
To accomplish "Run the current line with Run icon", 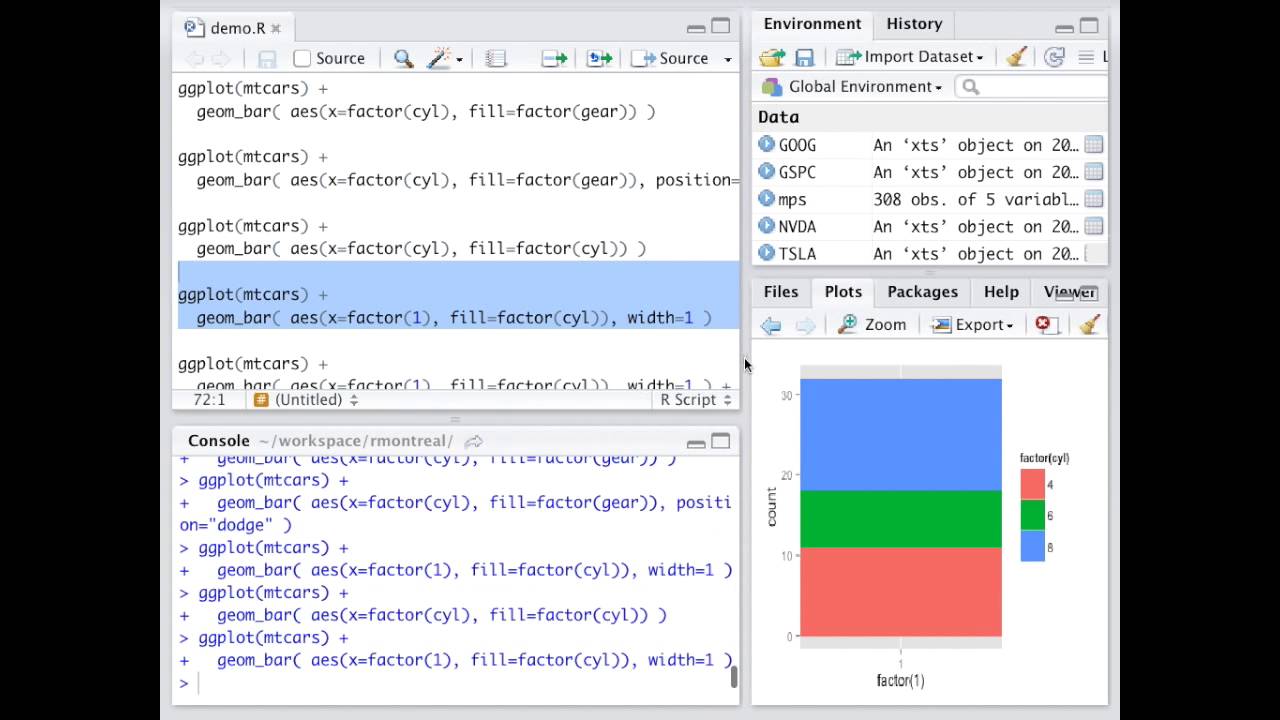I will 554,59.
